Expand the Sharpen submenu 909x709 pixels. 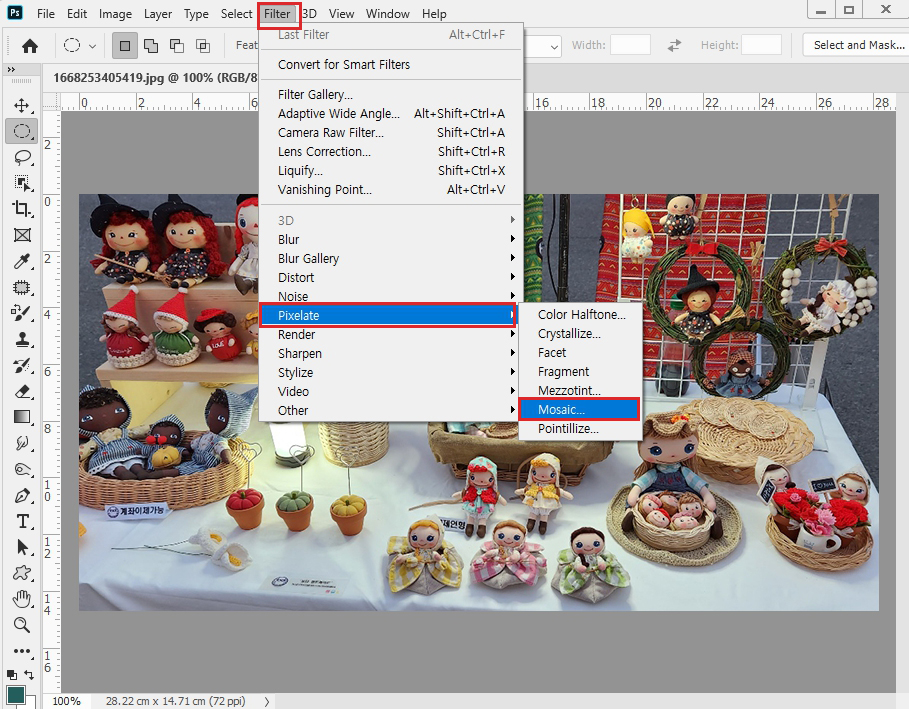coord(390,354)
